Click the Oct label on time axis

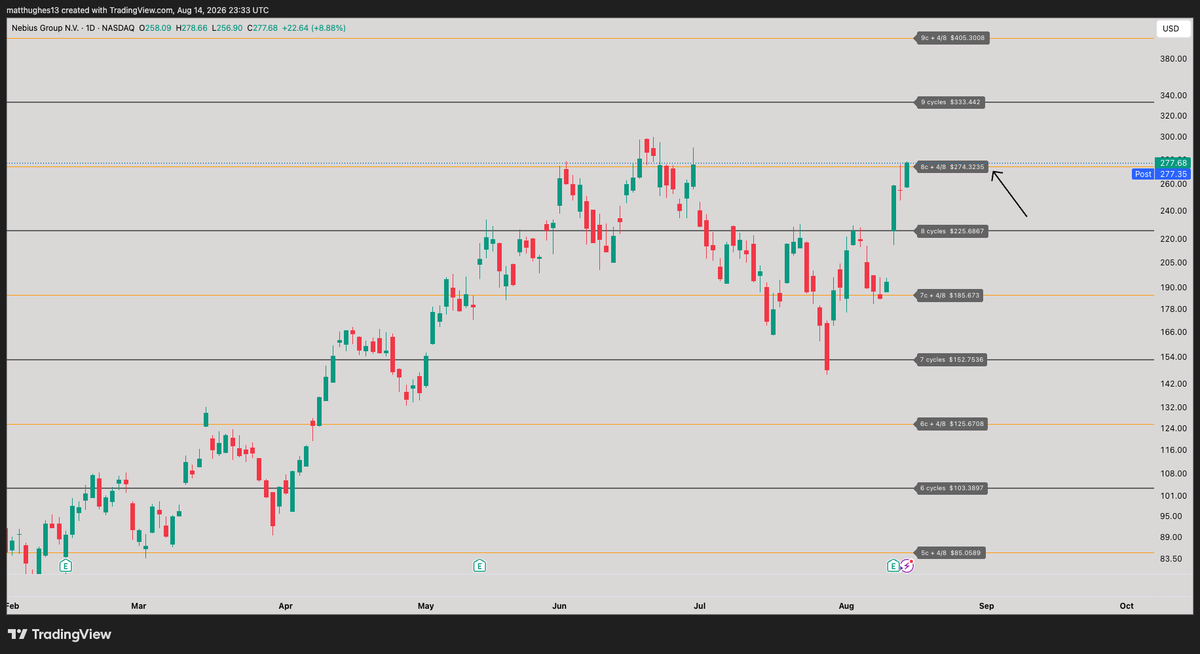tap(1127, 606)
